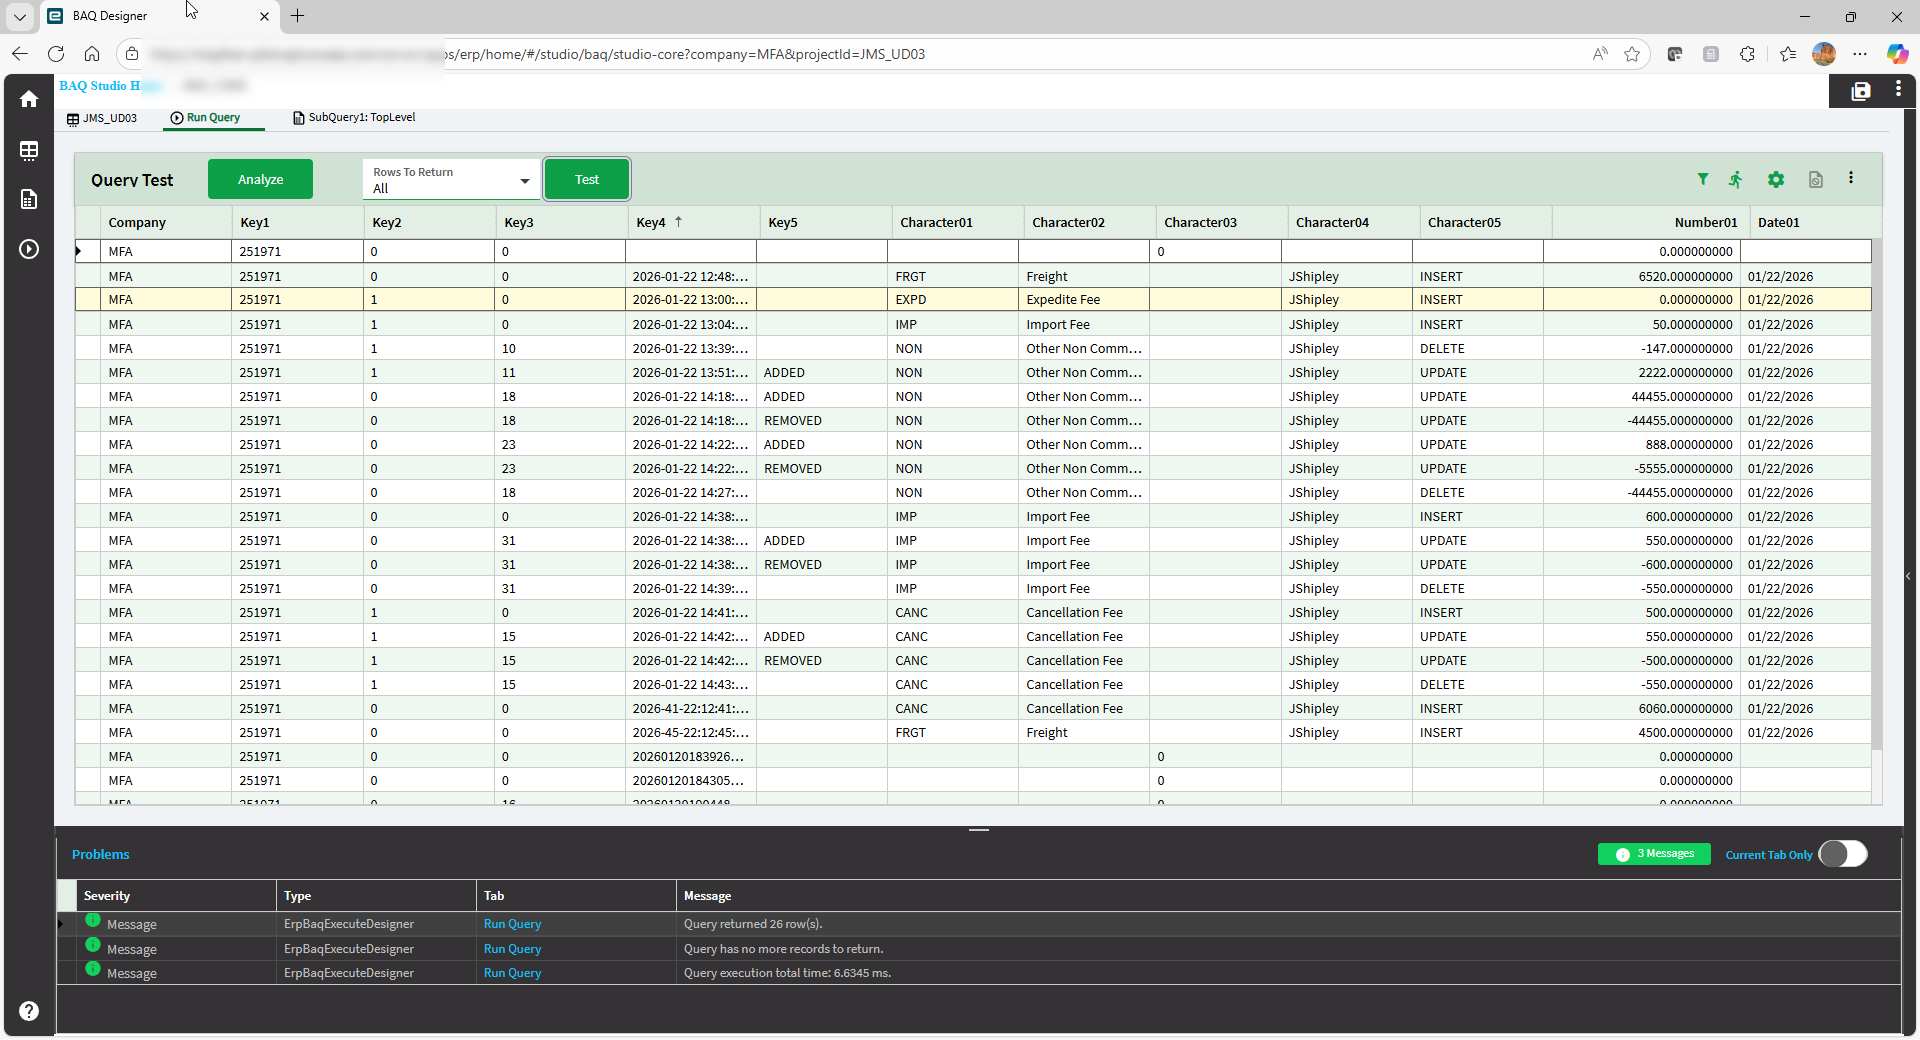Image resolution: width=1920 pixels, height=1040 pixels.
Task: Open the Query Test overflow menu
Action: click(1851, 178)
